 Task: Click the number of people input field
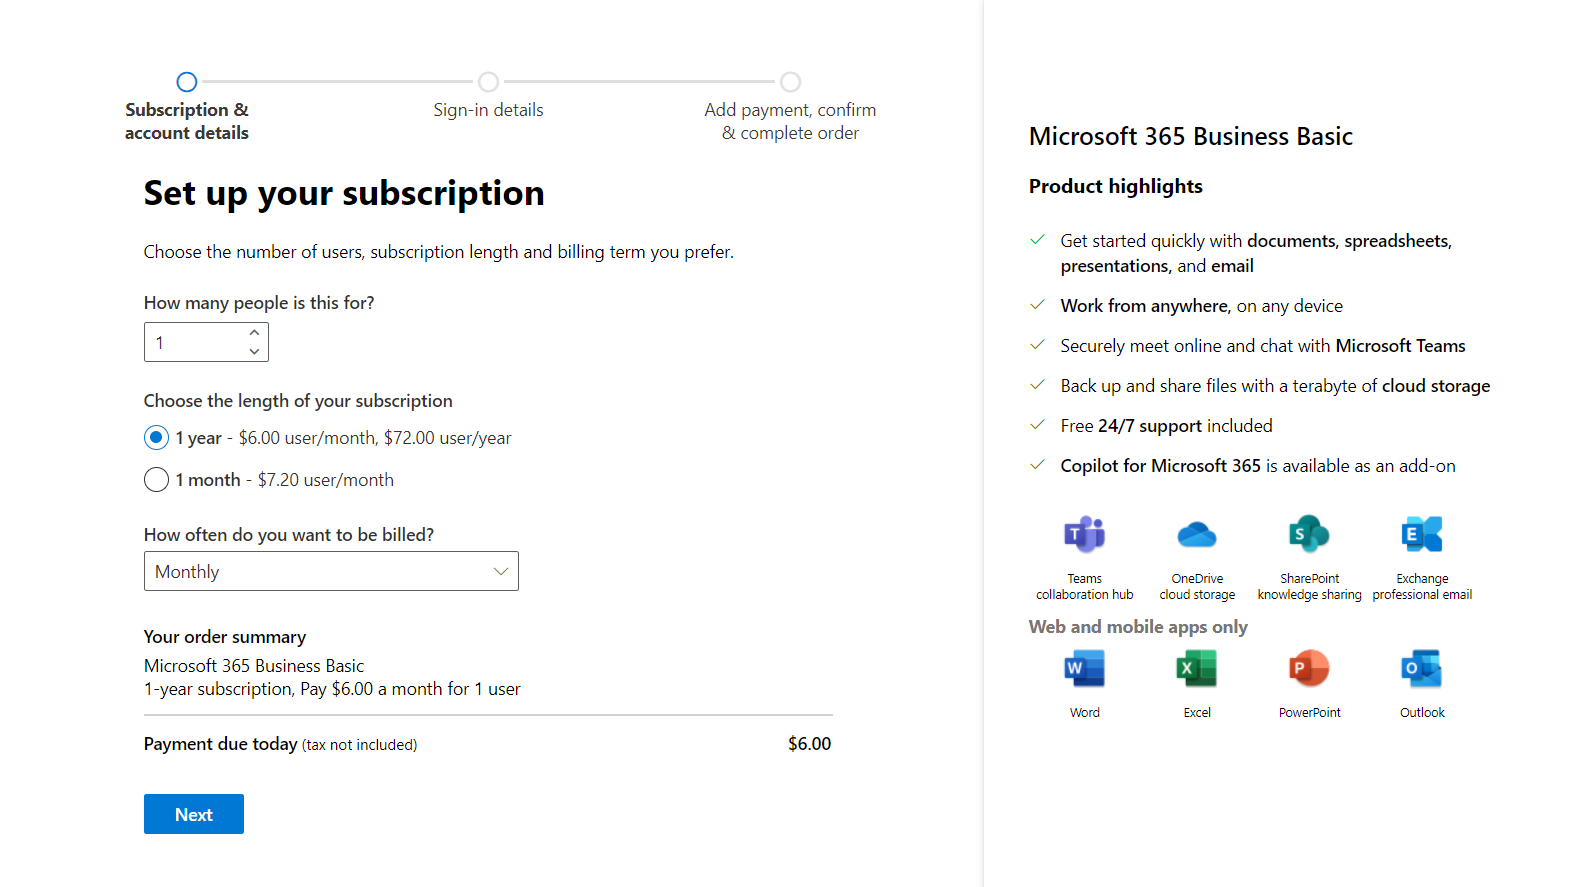coord(206,342)
